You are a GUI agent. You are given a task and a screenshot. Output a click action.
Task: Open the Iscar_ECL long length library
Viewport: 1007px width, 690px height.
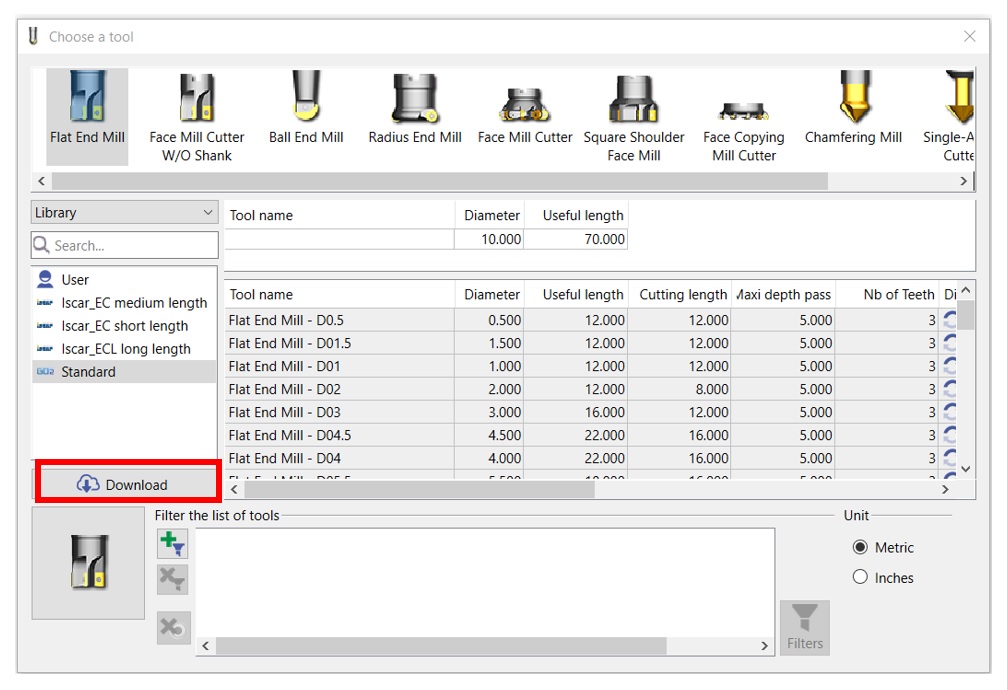(126, 349)
